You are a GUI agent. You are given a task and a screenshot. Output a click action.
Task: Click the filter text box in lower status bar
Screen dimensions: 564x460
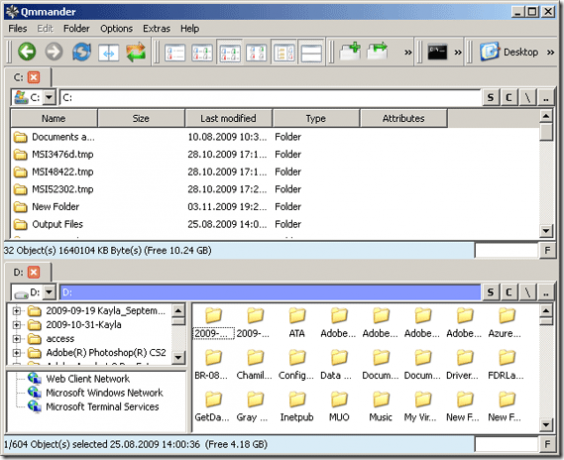pyautogui.click(x=506, y=445)
